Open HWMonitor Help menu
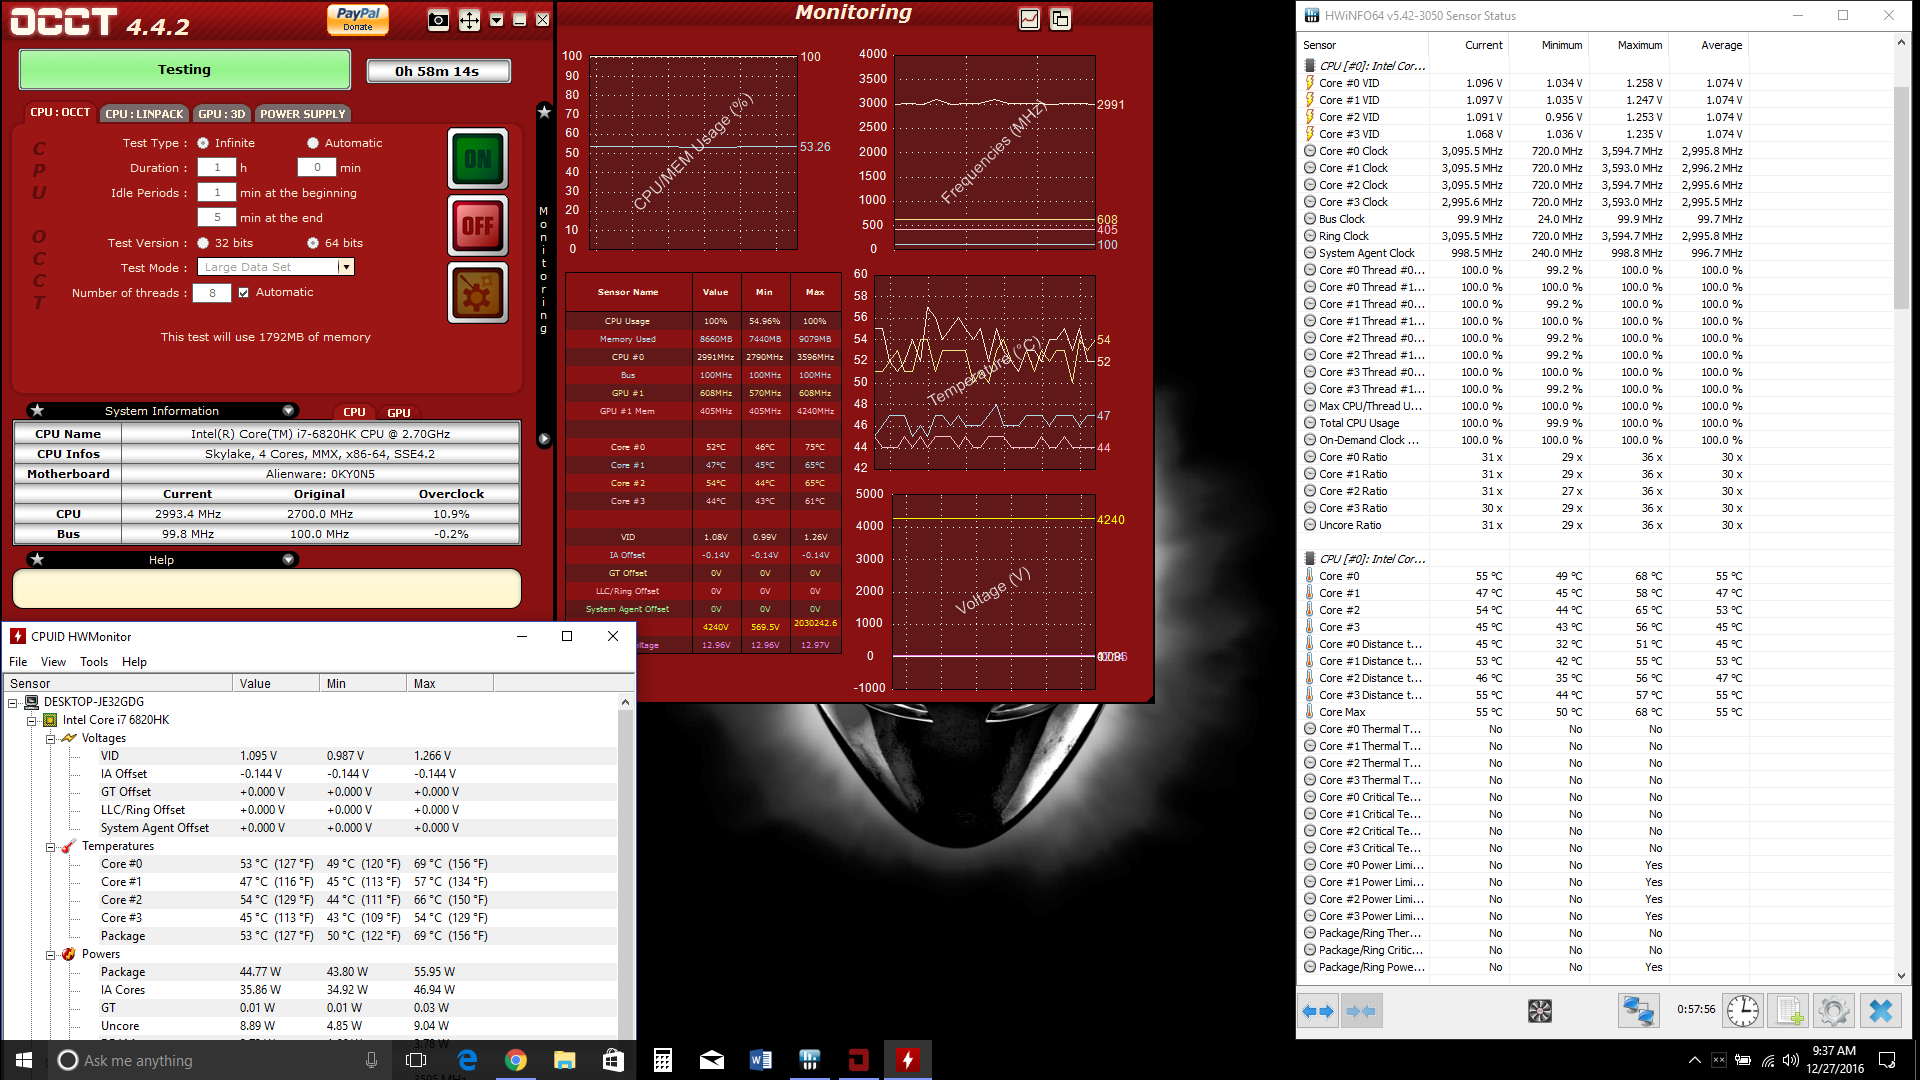The width and height of the screenshot is (1920, 1080). pyautogui.click(x=134, y=662)
